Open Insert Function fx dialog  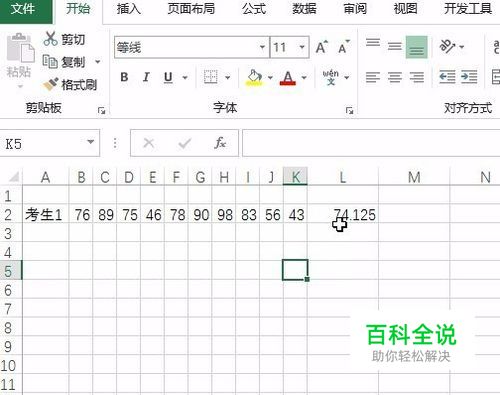click(220, 143)
